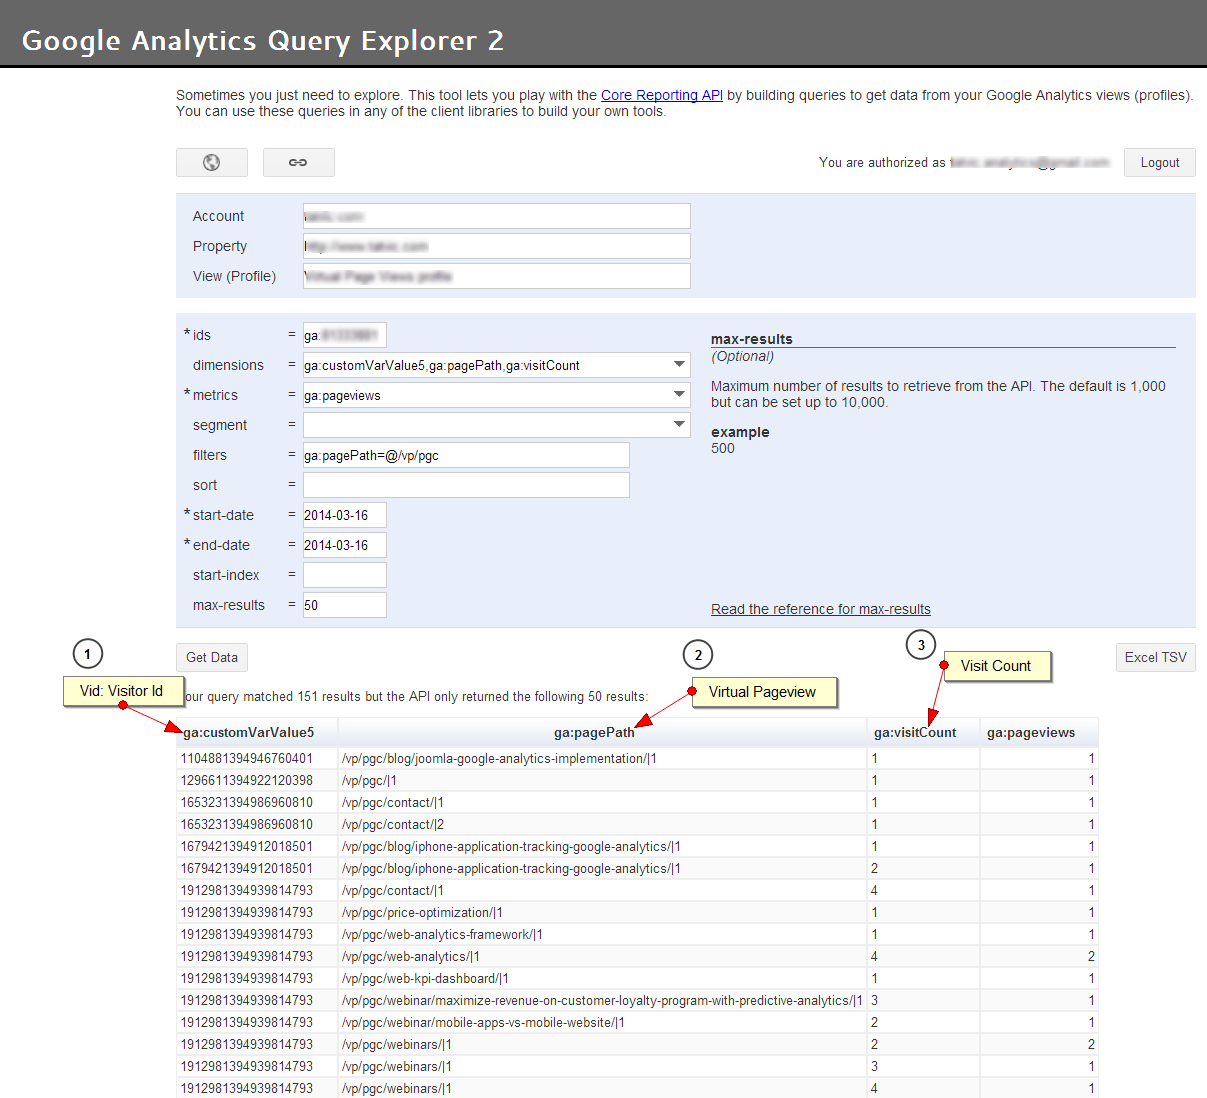Select visitor ID 1104881394946760401
Viewport: 1207px width, 1098px height.
point(247,758)
